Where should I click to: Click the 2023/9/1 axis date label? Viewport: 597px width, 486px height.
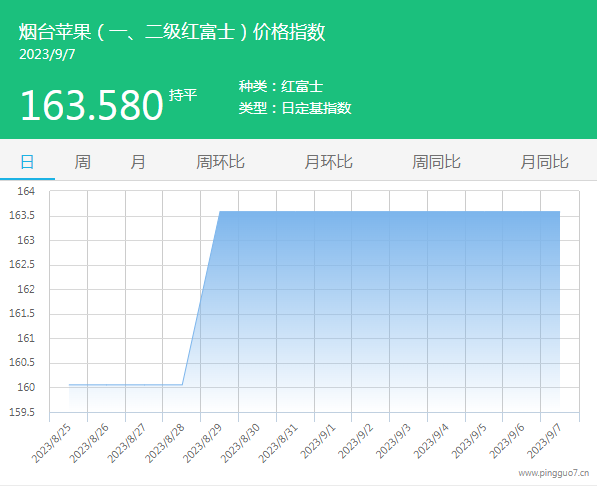318,442
